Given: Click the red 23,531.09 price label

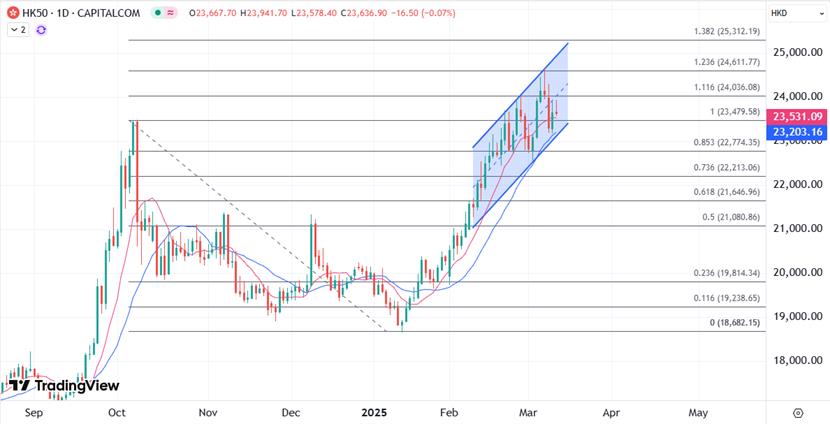Looking at the screenshot, I should click(x=796, y=117).
